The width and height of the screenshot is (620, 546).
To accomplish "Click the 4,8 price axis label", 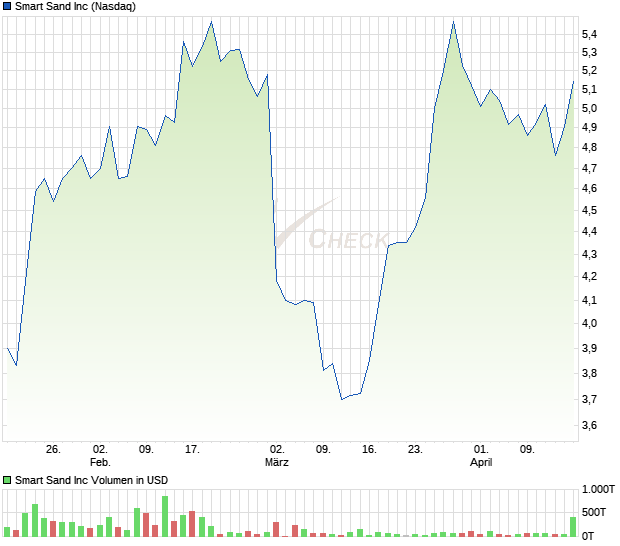I will (x=589, y=147).
